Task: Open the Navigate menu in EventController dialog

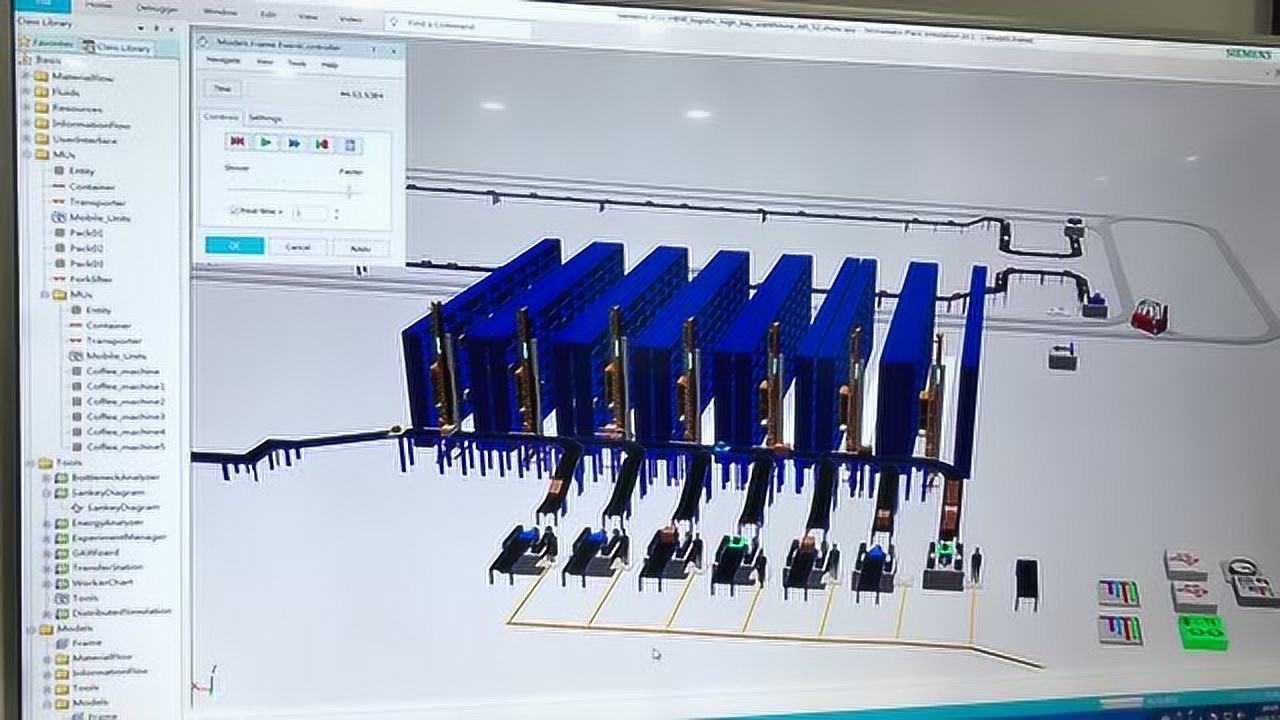Action: click(223, 61)
